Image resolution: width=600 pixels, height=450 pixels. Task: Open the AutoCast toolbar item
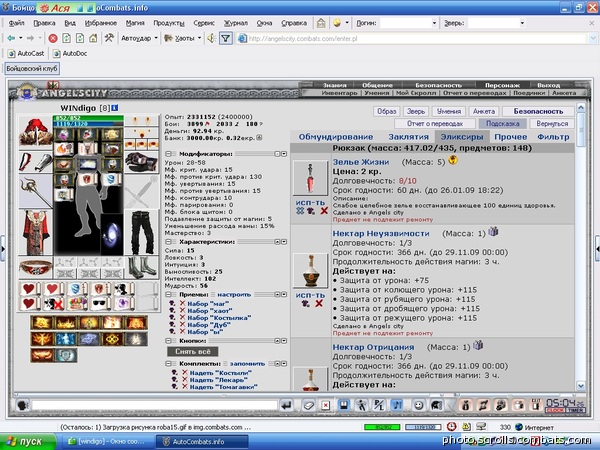[26, 54]
